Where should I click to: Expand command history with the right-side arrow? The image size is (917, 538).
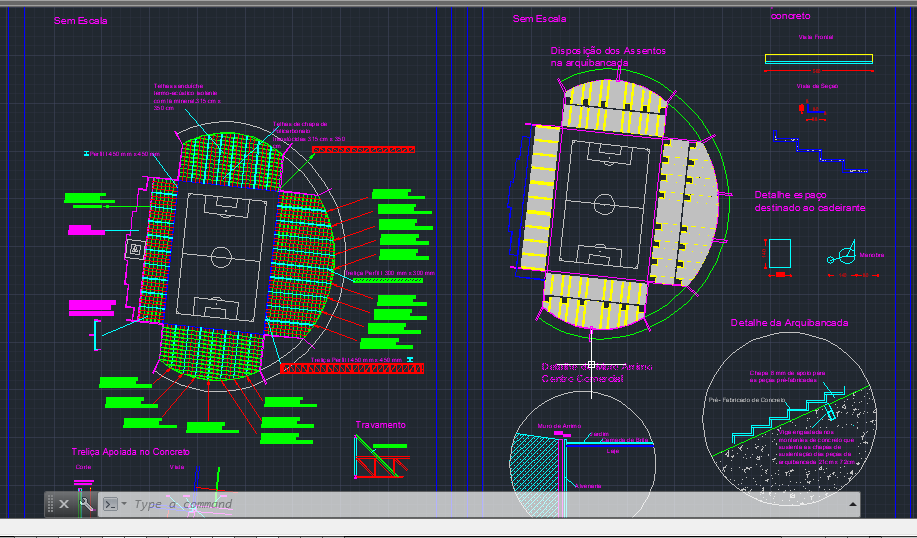[x=852, y=504]
